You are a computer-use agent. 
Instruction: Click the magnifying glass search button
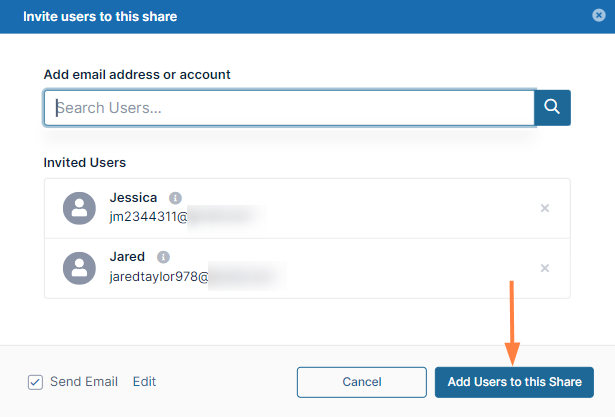click(x=552, y=108)
